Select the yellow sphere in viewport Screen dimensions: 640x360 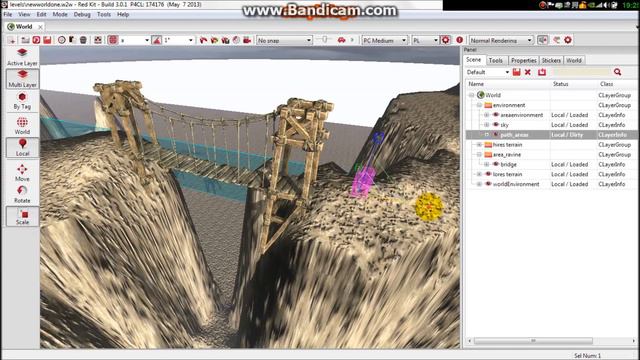tap(429, 207)
